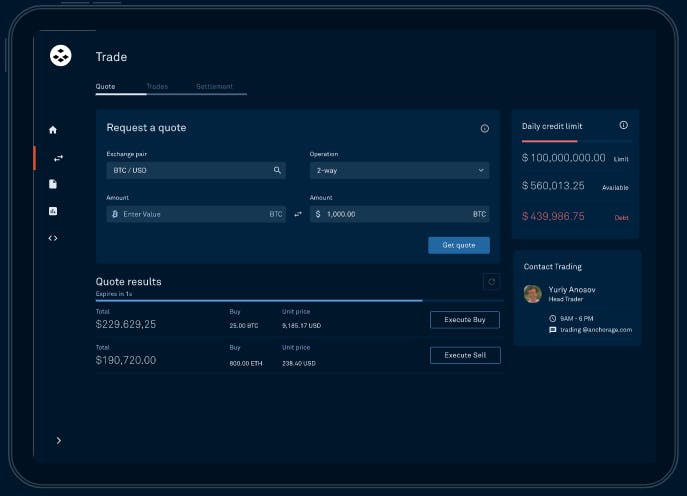Click the Daily credit limit info icon
This screenshot has height=496, width=687.
(623, 125)
